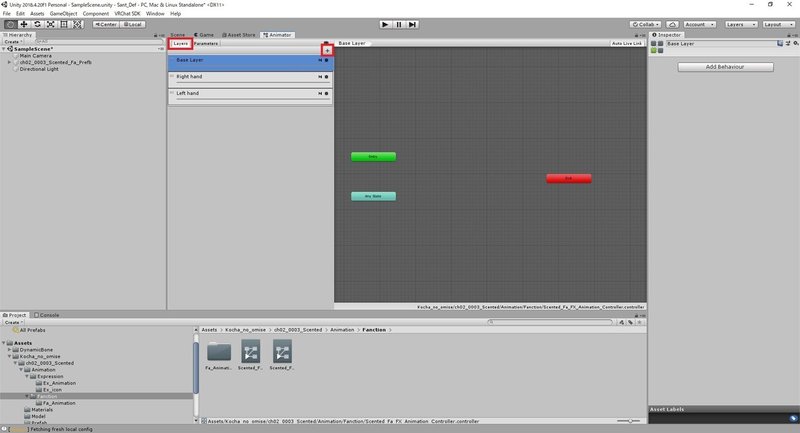Open the File menu
This screenshot has width=800, height=433.
(7, 14)
